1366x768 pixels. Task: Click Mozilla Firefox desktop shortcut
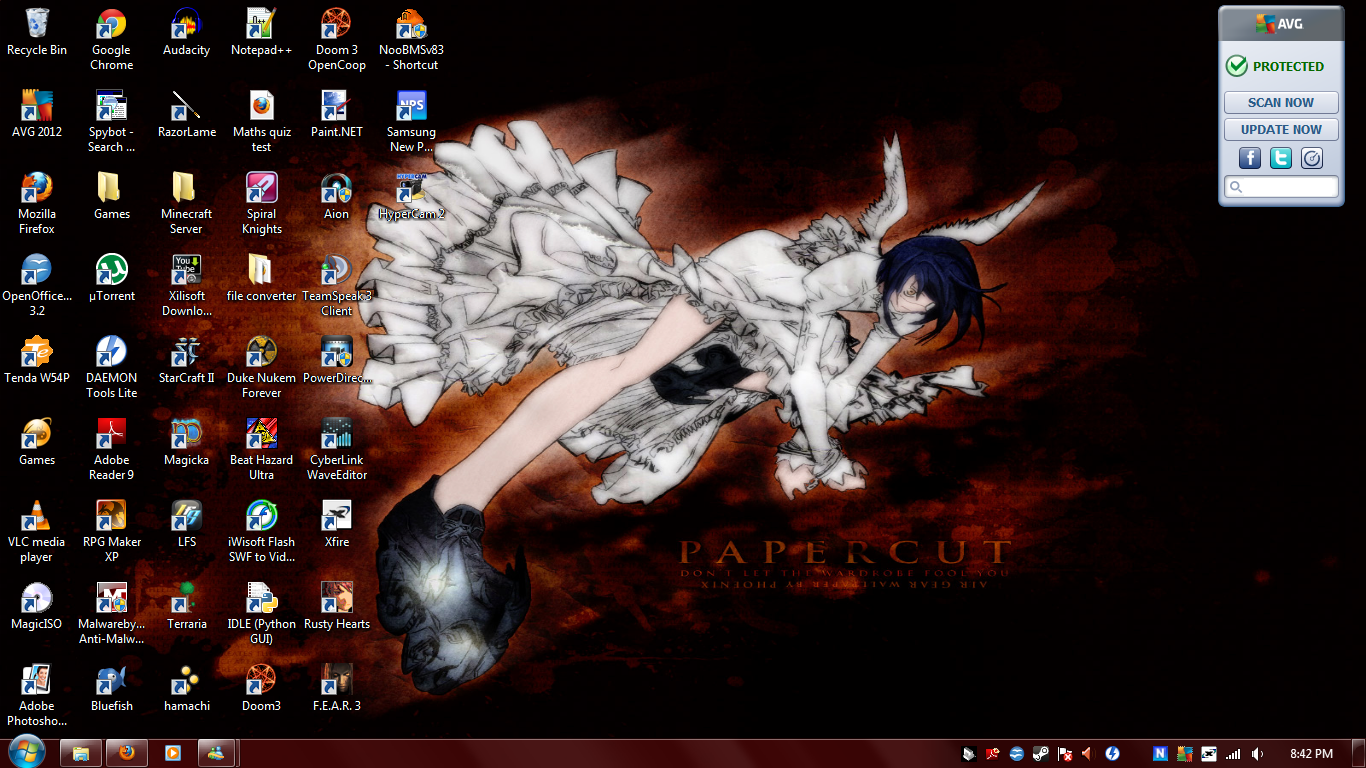coord(37,204)
